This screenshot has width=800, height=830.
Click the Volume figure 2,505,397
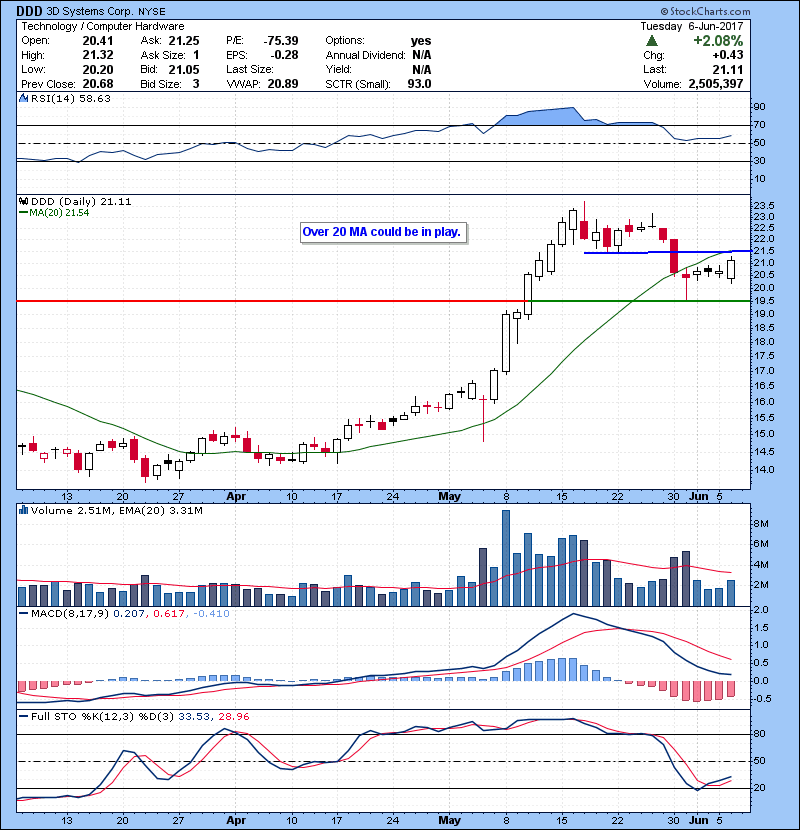coord(716,84)
